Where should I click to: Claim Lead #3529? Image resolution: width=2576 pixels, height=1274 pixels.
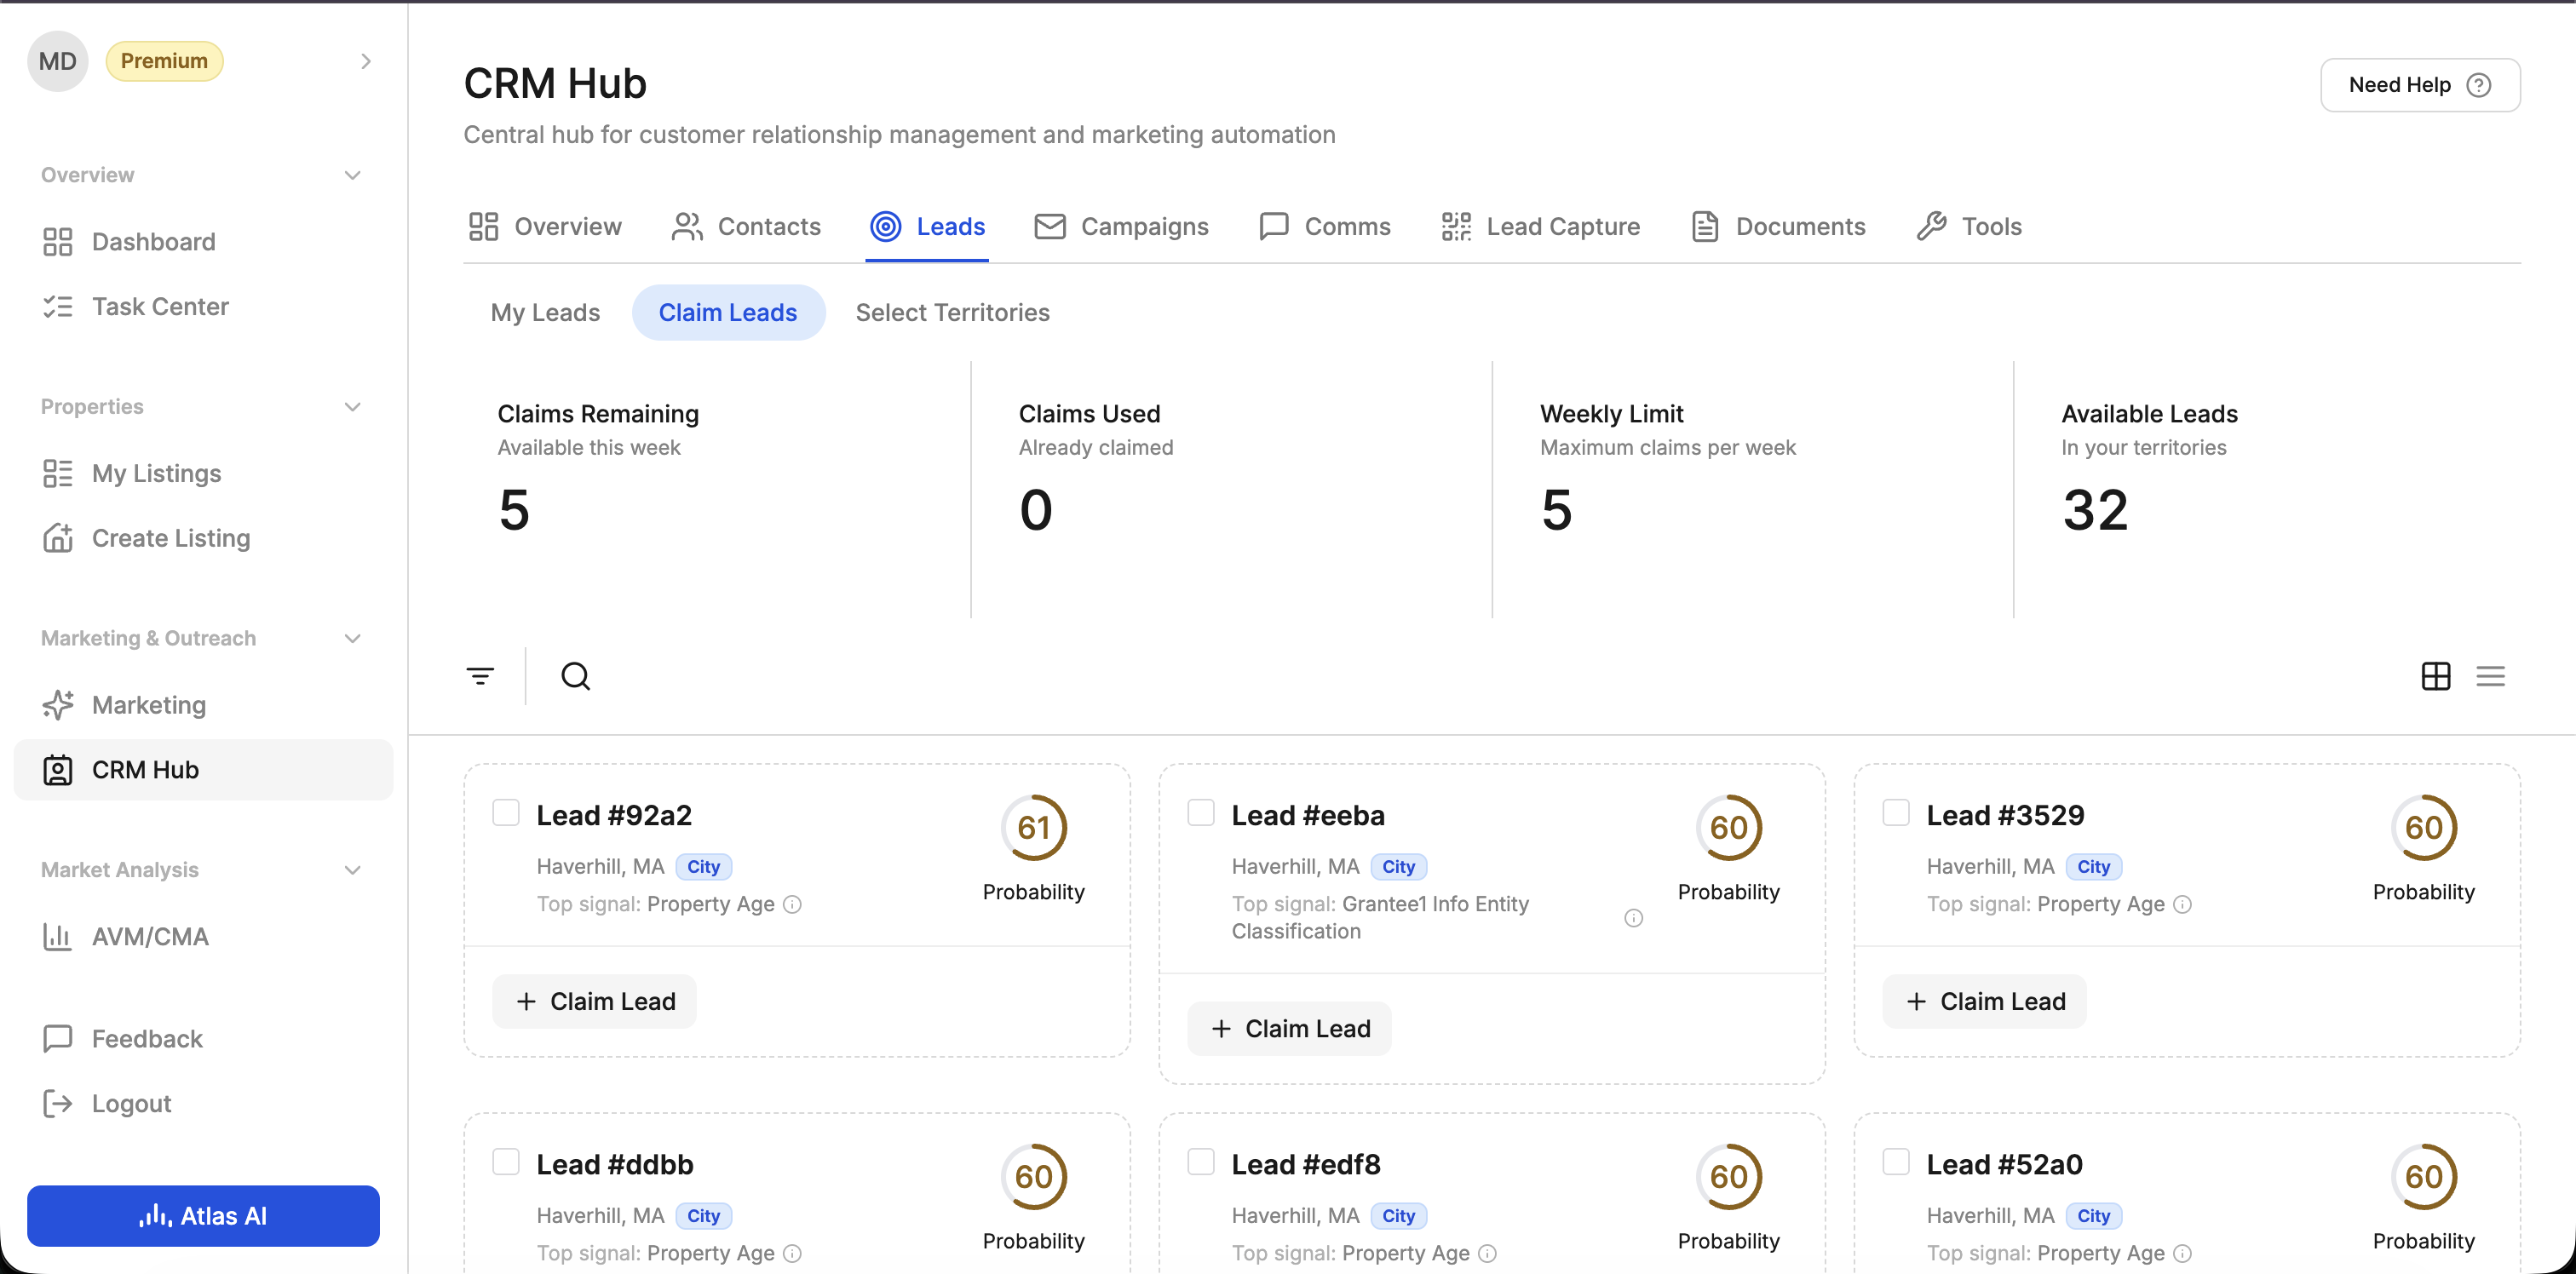click(1985, 1001)
